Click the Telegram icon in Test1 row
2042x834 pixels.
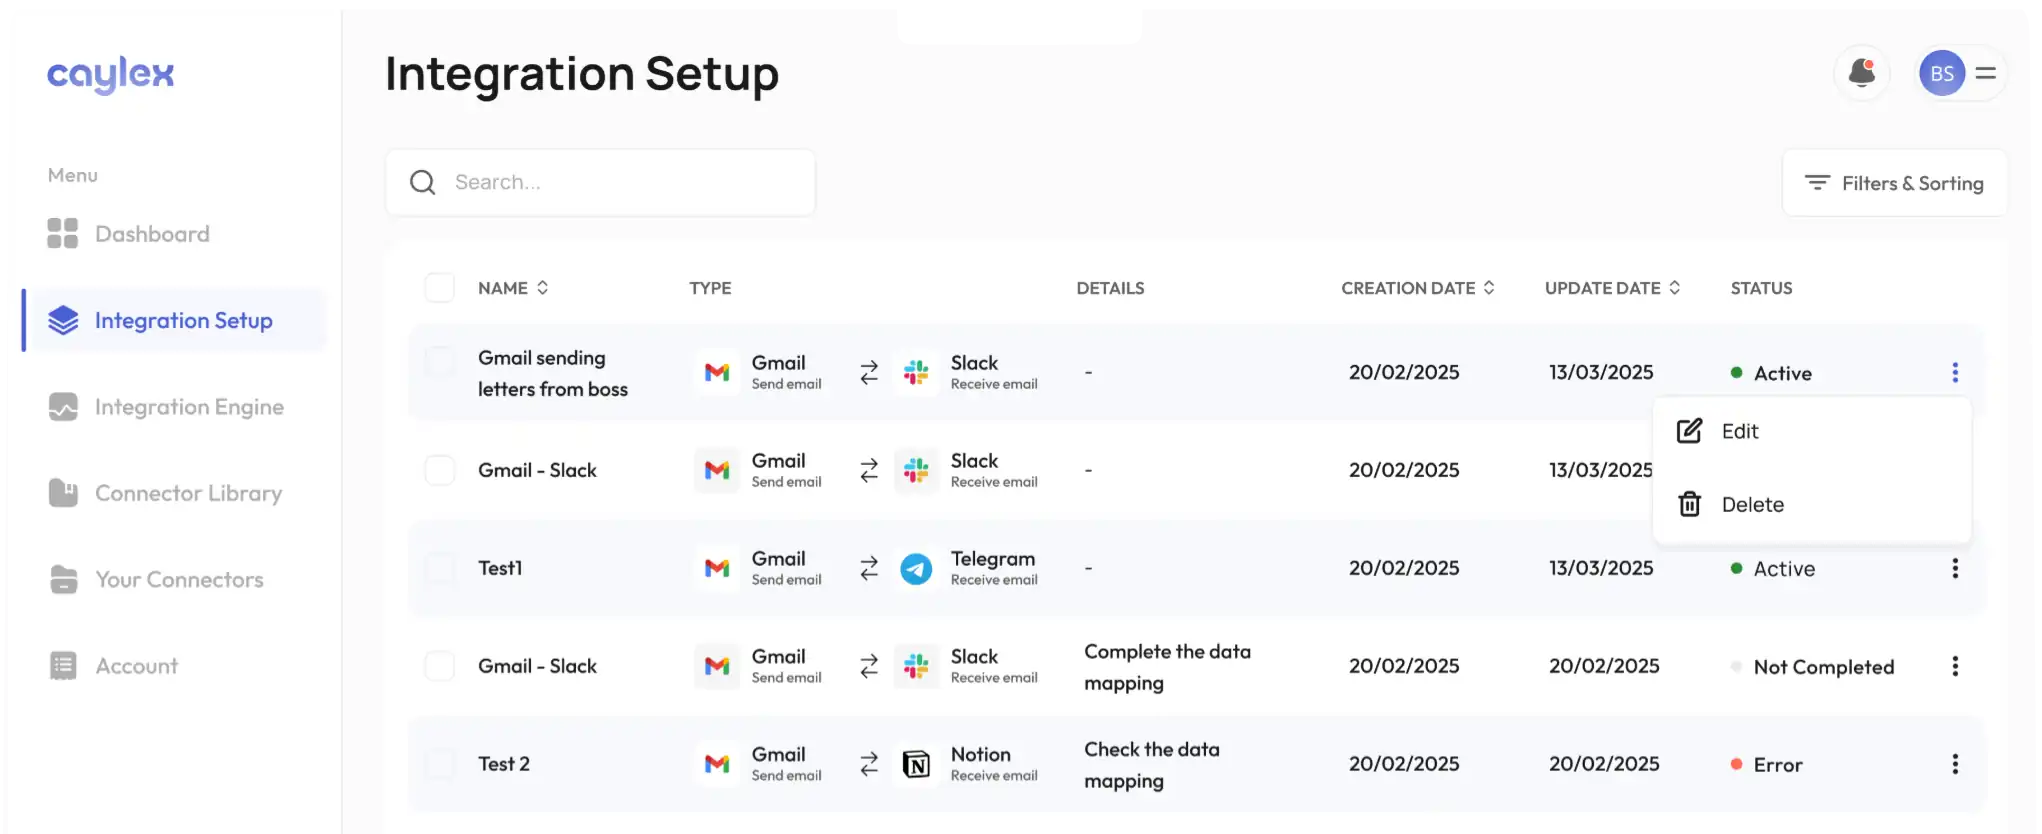point(916,568)
